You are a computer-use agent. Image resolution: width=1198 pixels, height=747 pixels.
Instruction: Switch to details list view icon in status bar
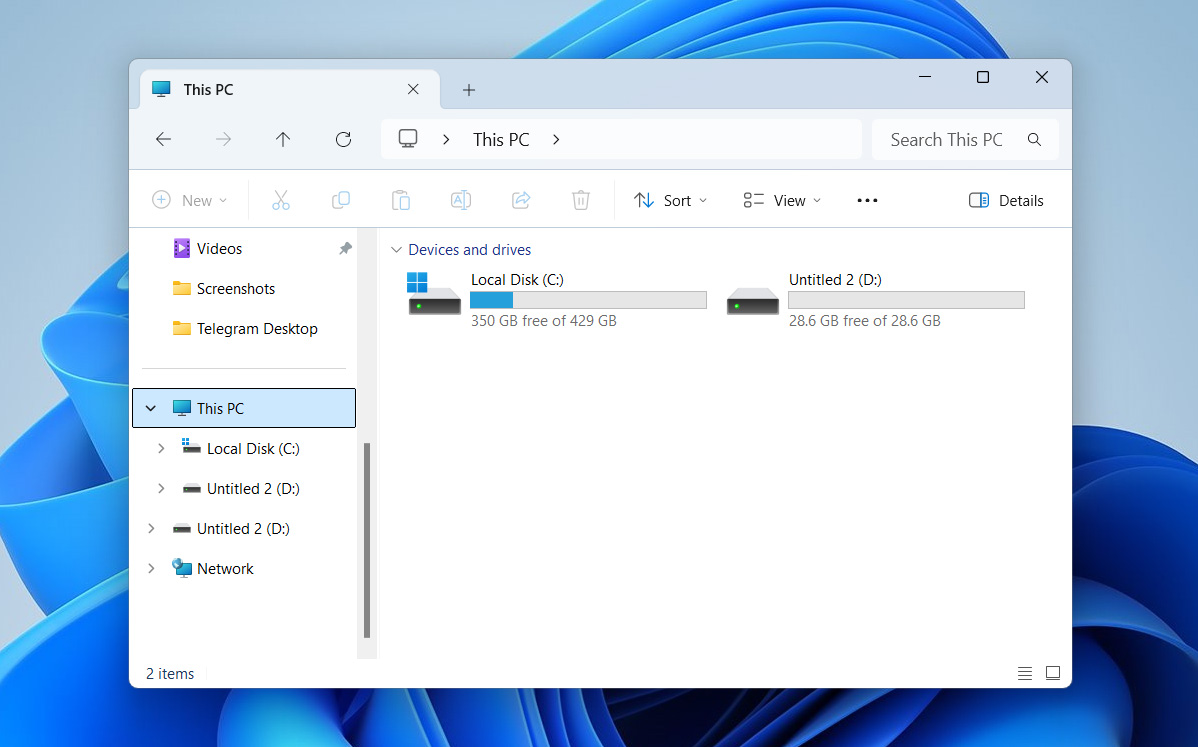tap(1025, 673)
